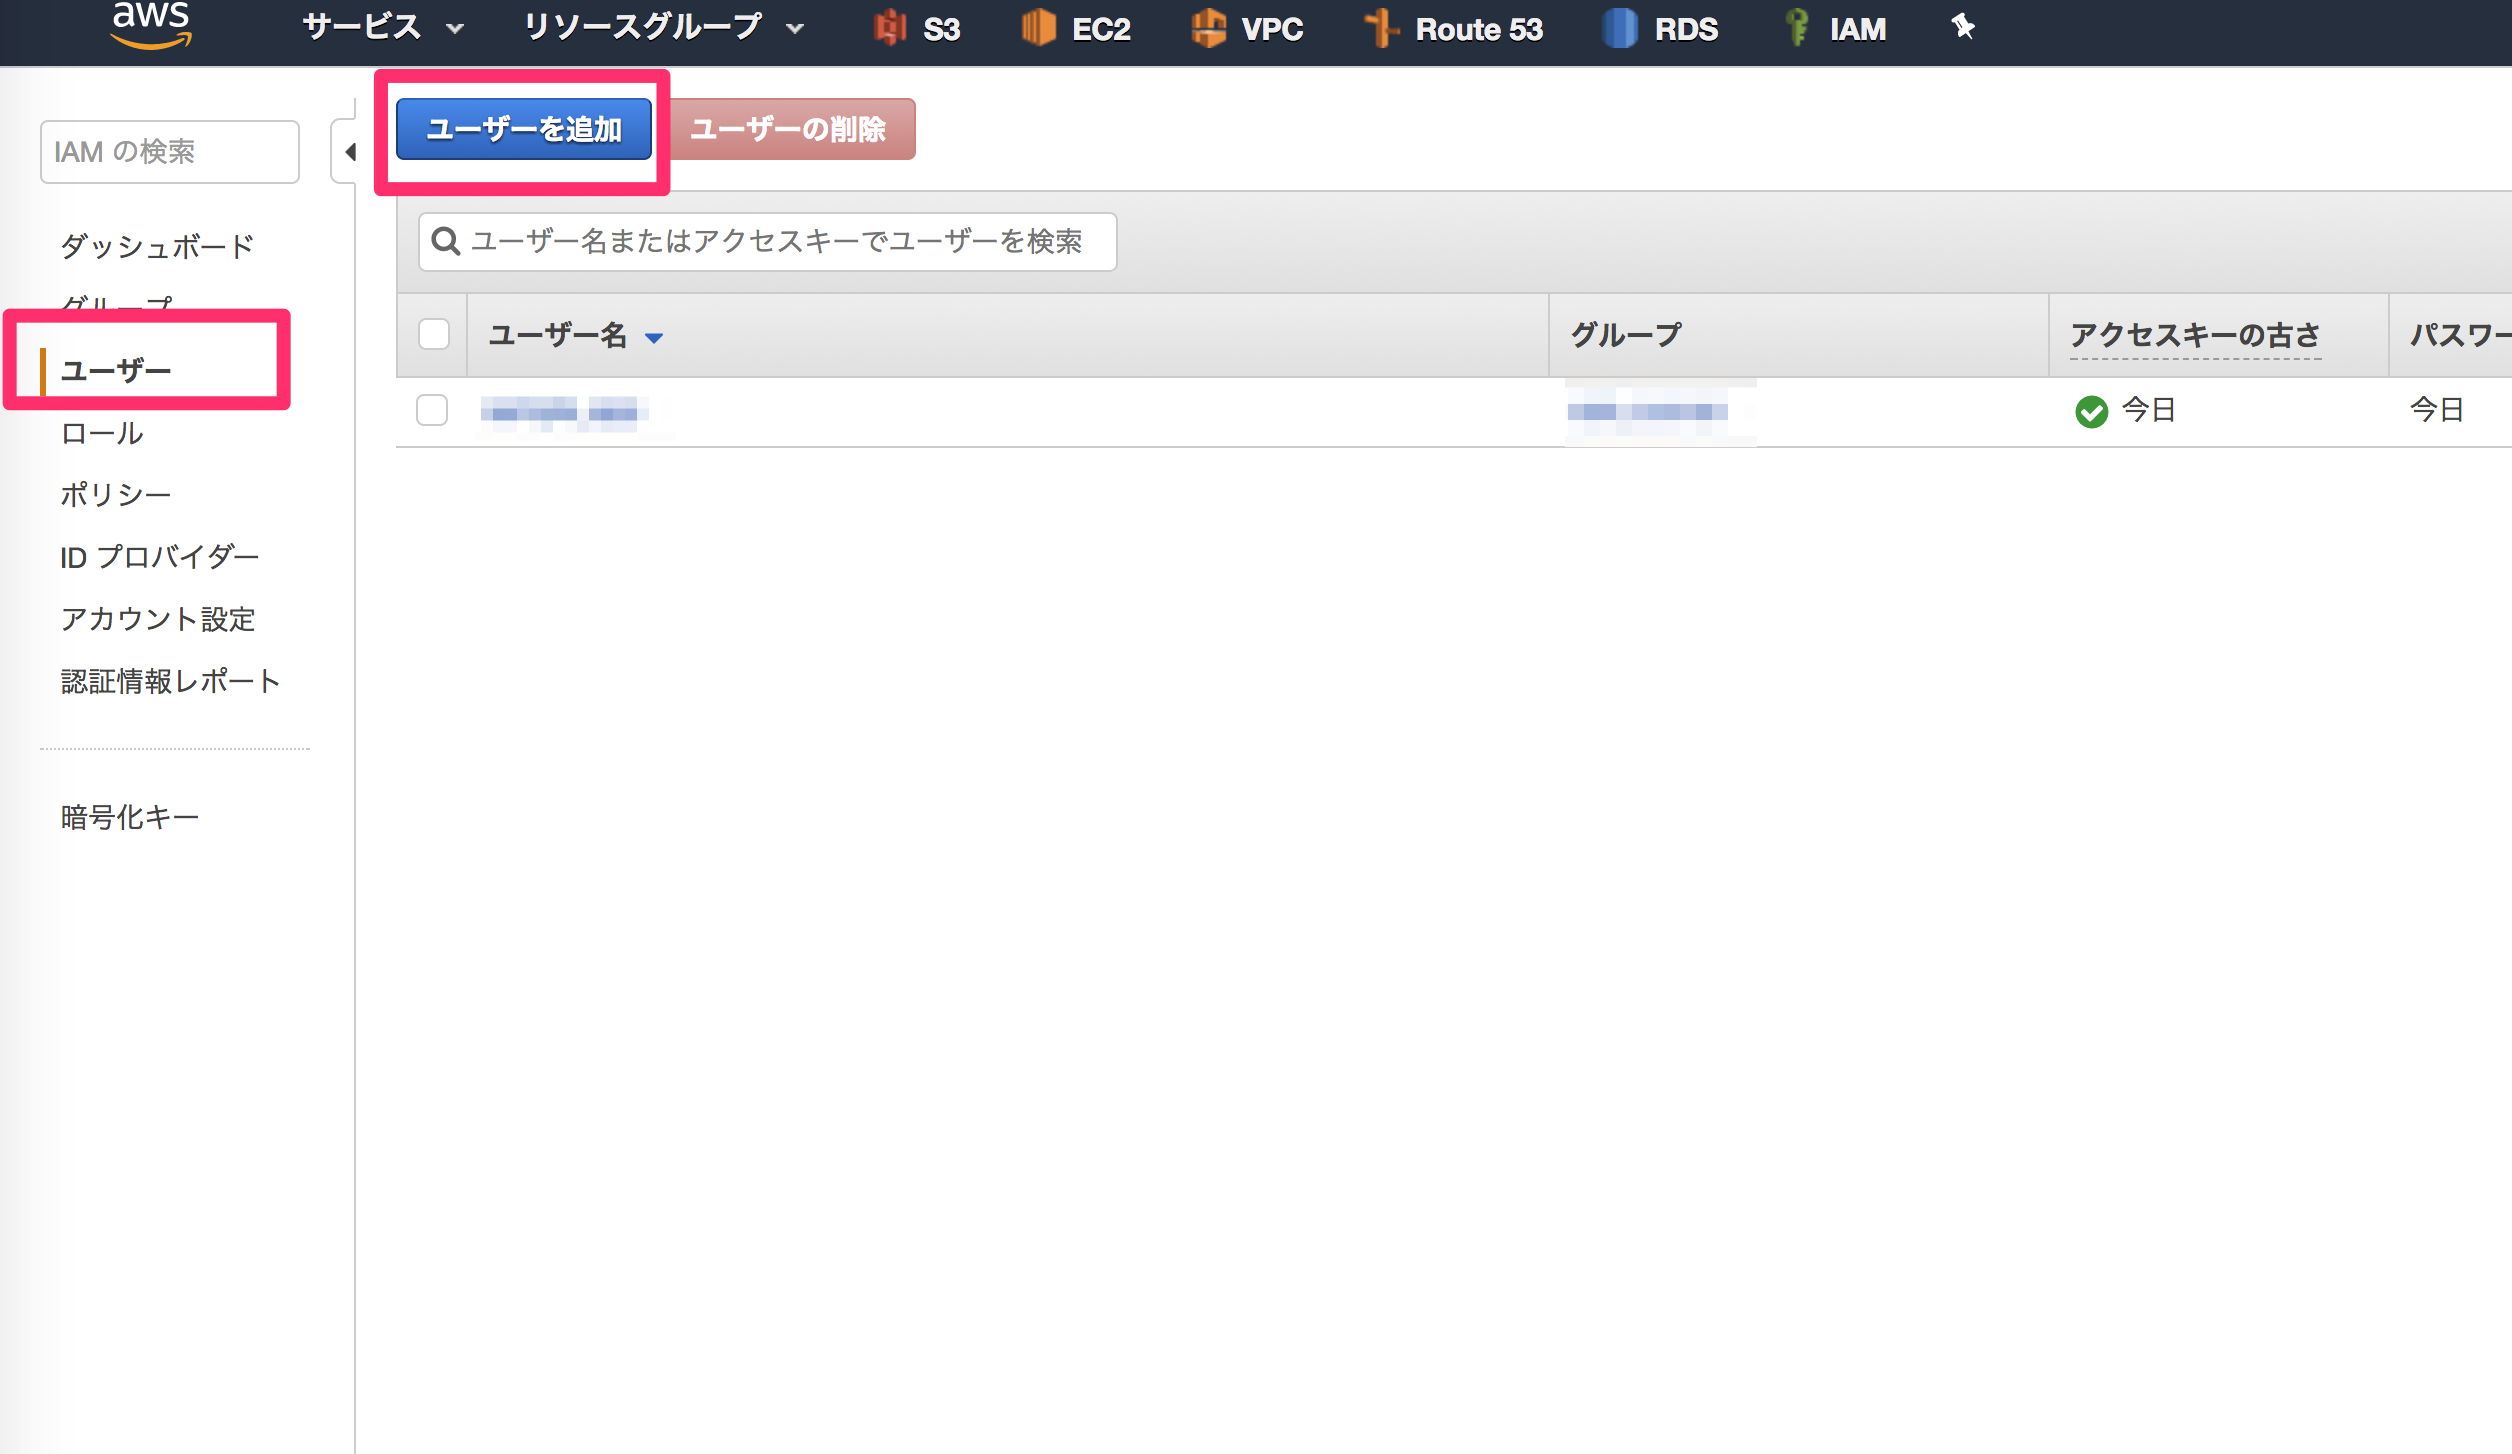The image size is (2512, 1454).
Task: Focus the user name or access key search box
Action: click(x=768, y=242)
